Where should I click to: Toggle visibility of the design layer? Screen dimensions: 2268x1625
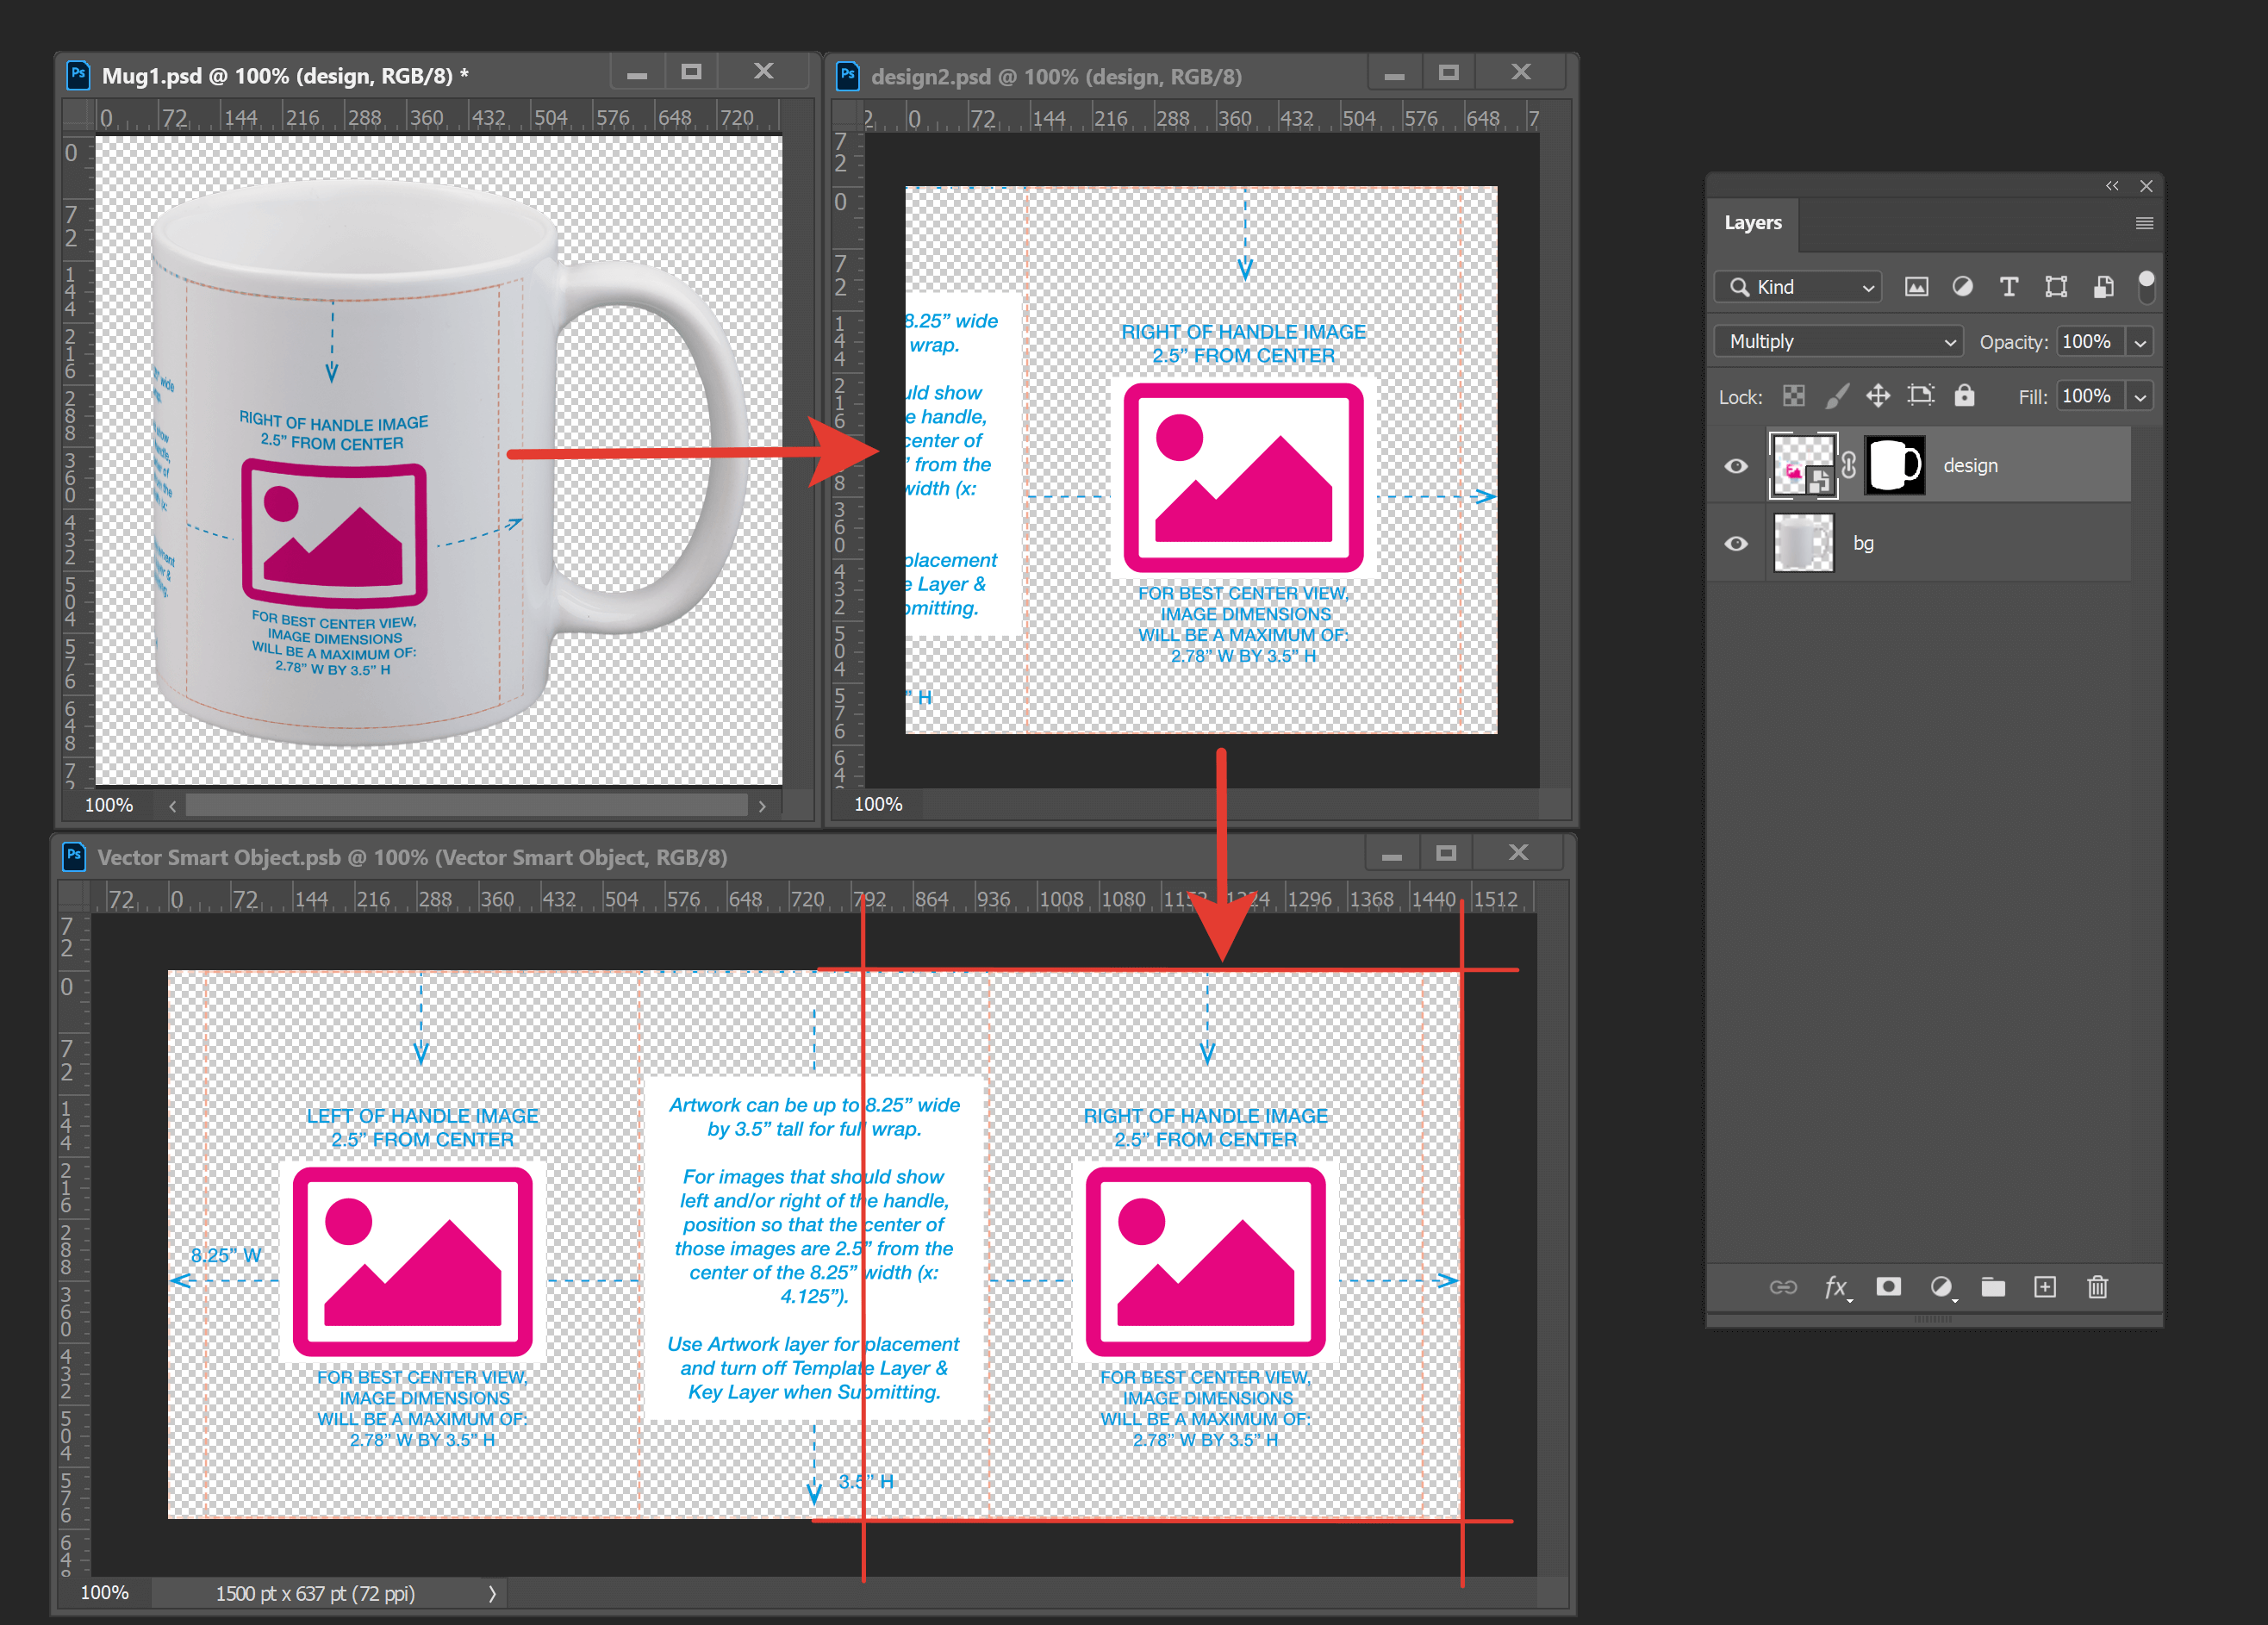point(1737,464)
